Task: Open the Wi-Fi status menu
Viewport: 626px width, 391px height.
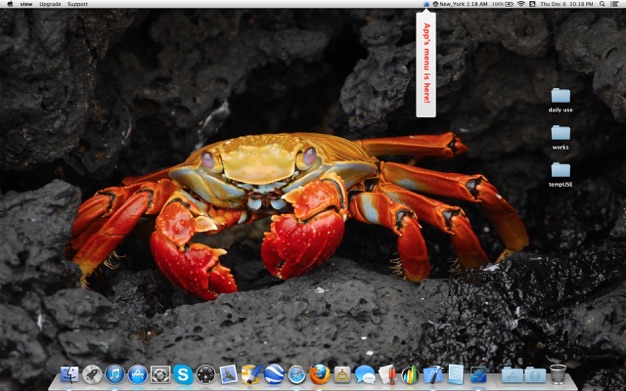Action: tap(521, 4)
